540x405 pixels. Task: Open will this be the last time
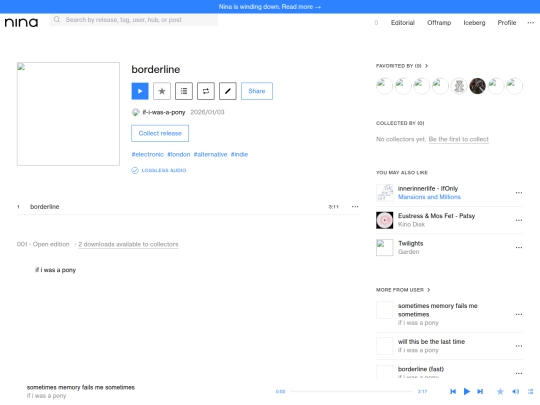(431, 342)
